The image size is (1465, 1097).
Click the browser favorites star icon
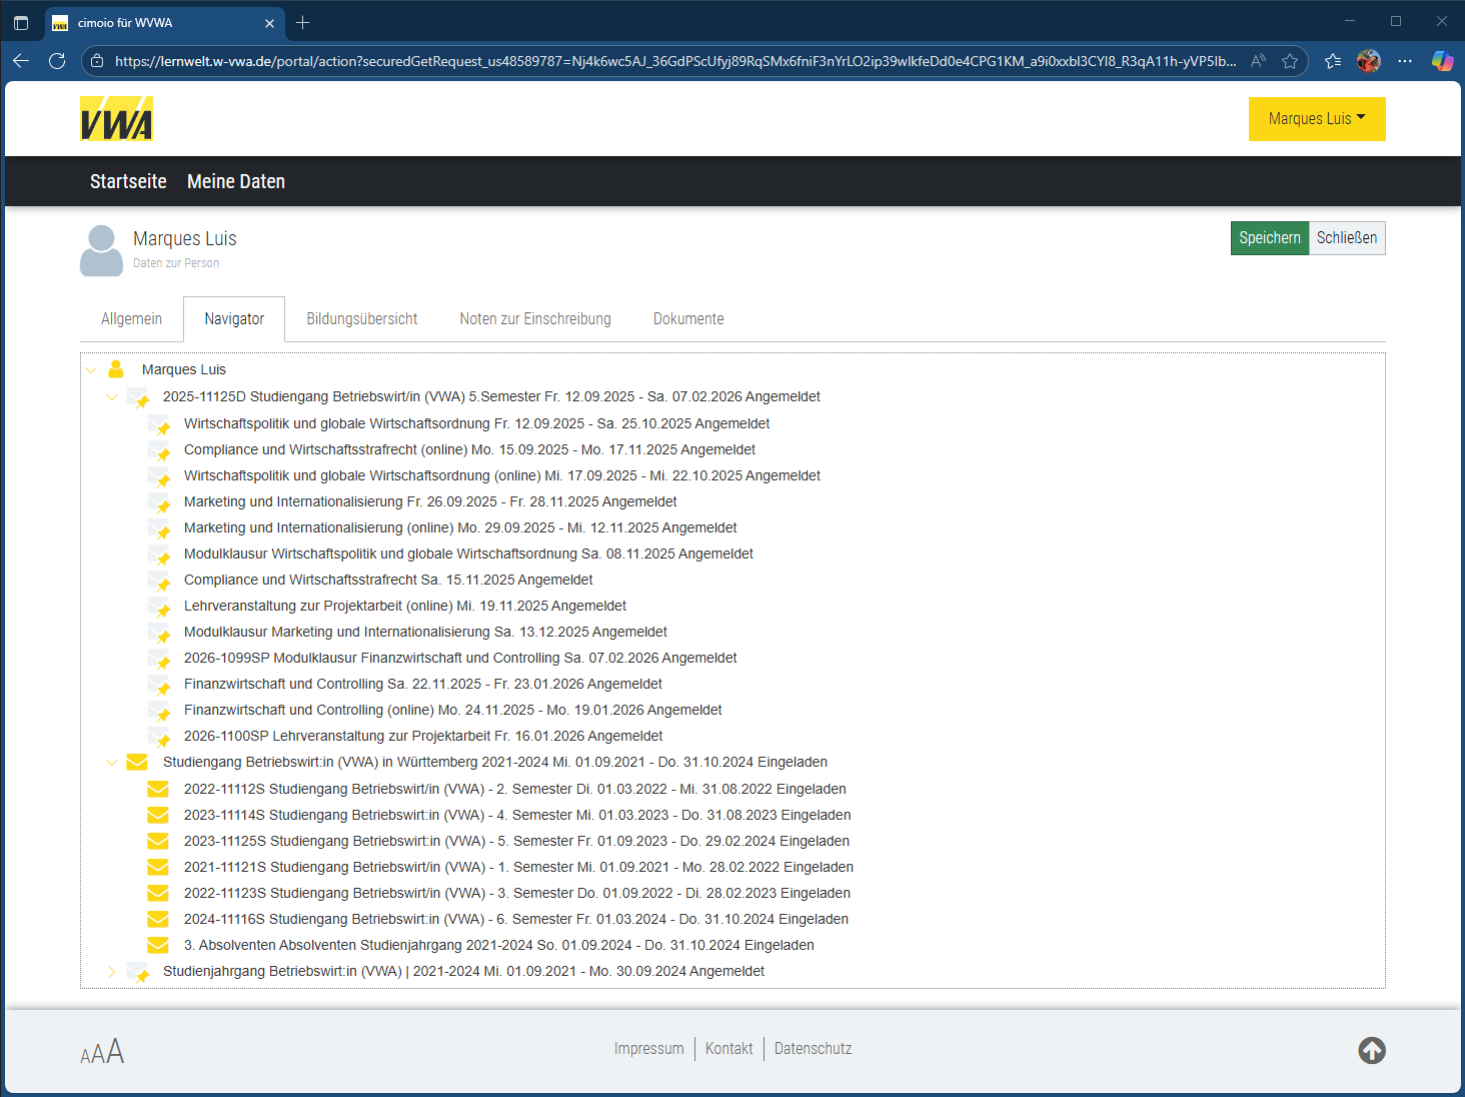[1290, 61]
